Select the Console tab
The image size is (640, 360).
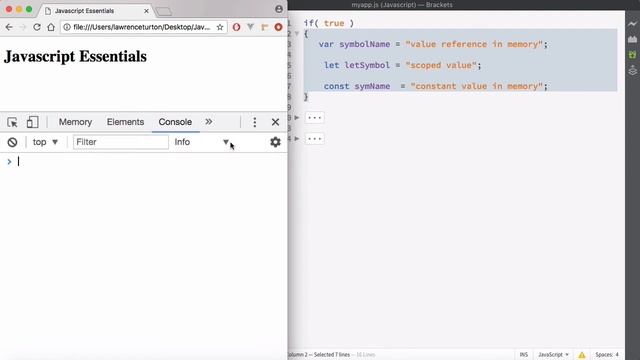175,122
